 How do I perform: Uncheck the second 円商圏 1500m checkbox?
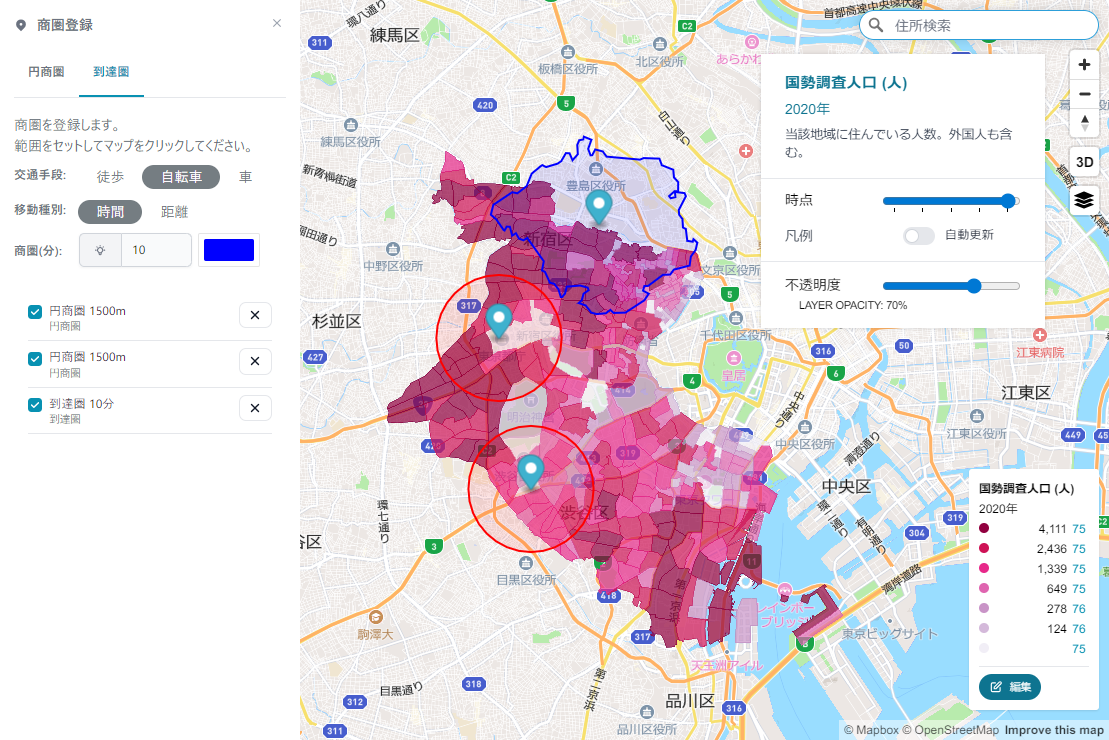pos(35,359)
